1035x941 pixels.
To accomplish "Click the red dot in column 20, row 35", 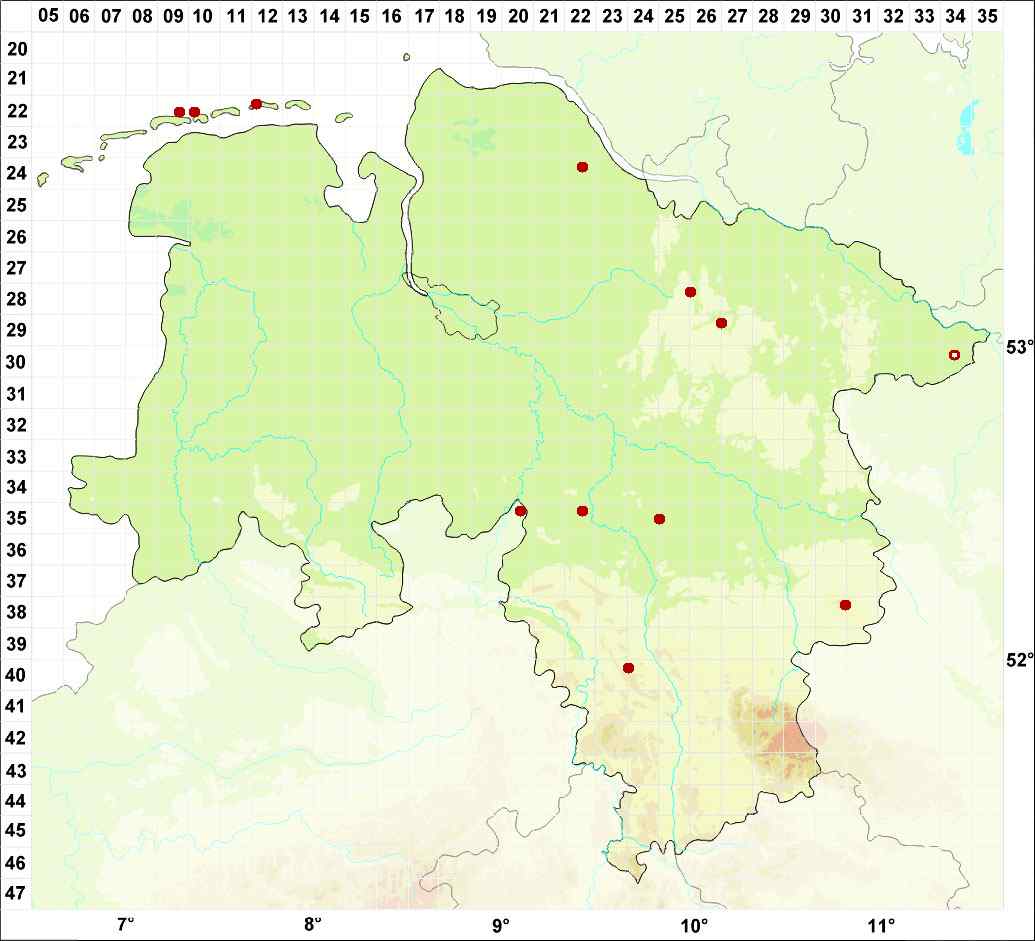I will click(520, 511).
